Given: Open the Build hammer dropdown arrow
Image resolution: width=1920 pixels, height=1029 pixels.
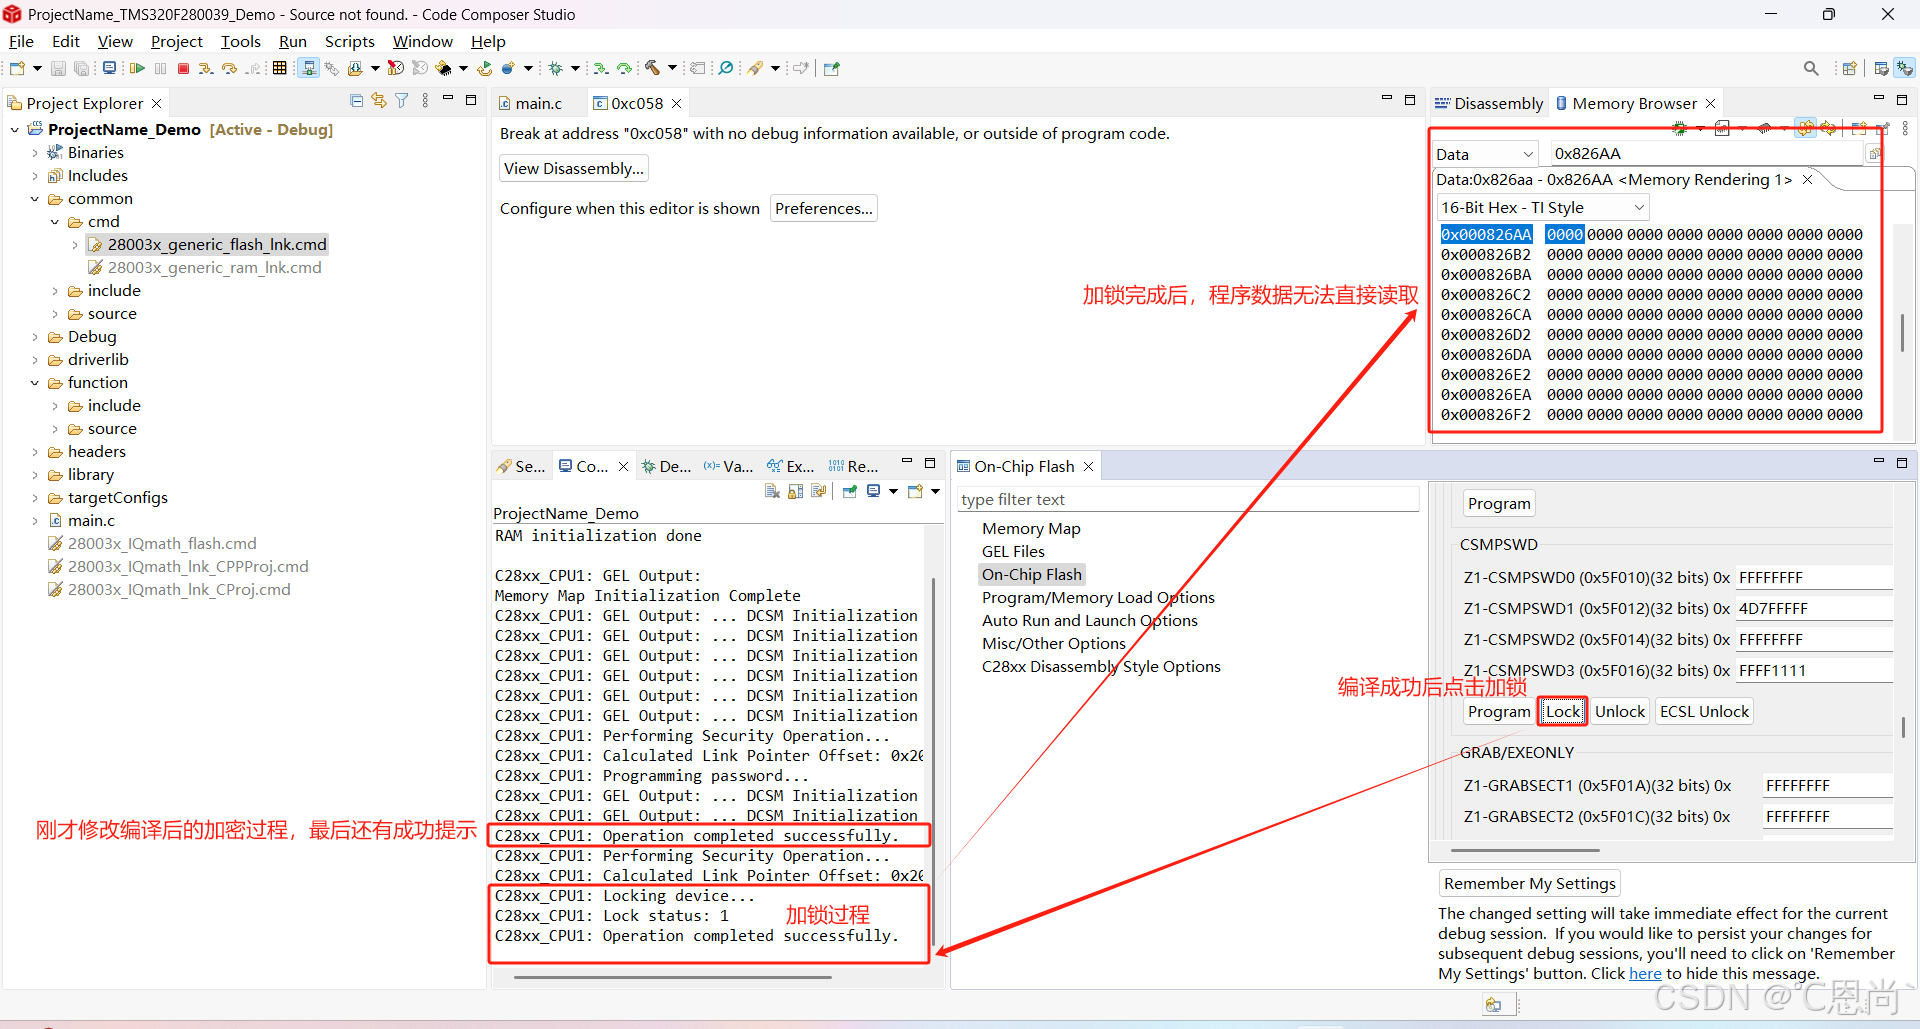Looking at the screenshot, I should click(x=672, y=68).
